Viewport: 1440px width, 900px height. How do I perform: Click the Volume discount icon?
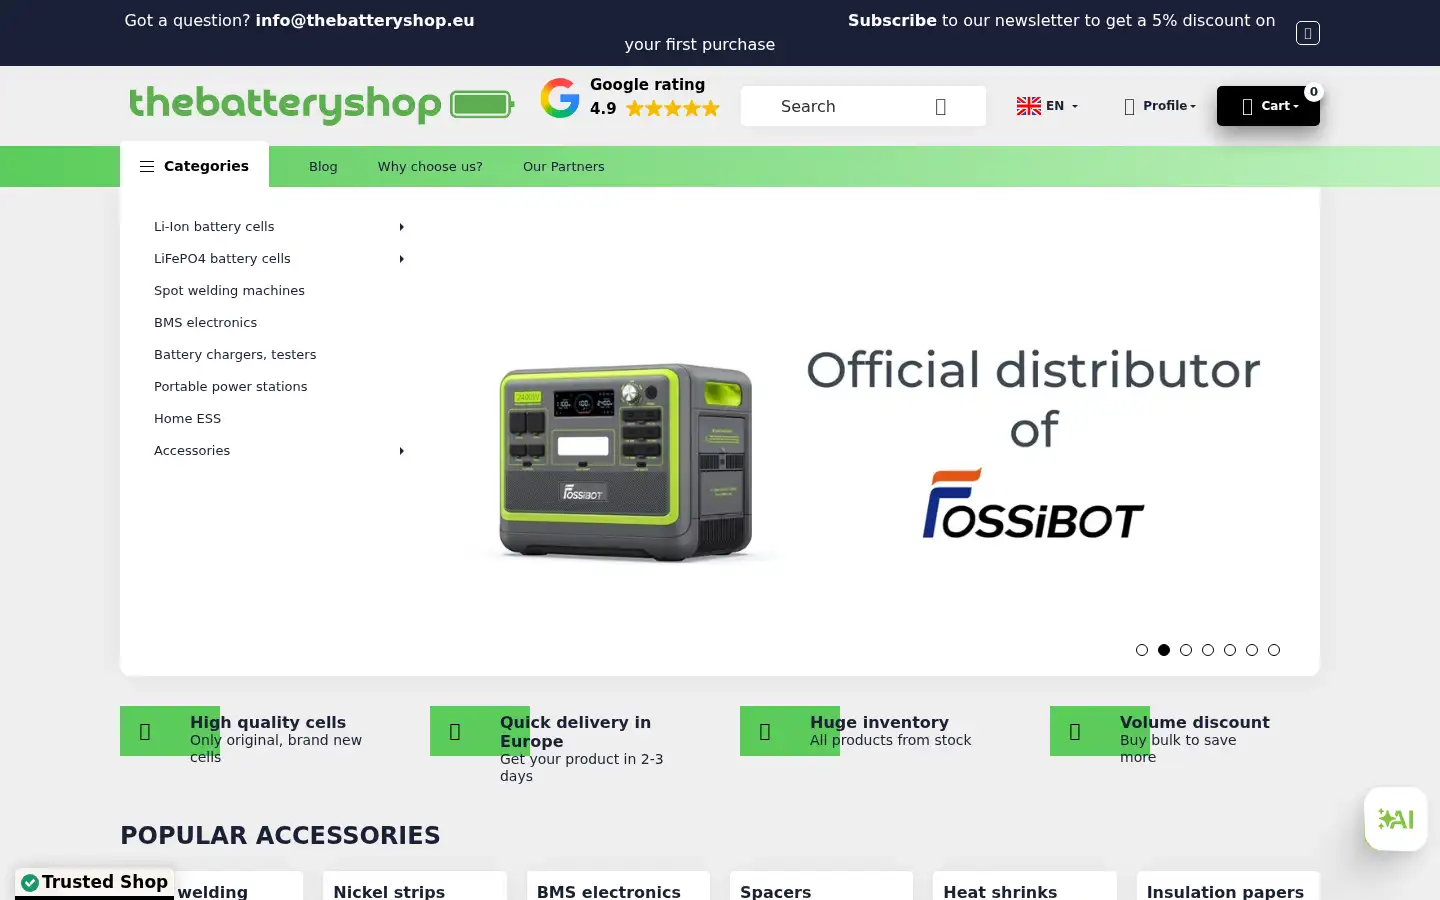click(x=1075, y=731)
